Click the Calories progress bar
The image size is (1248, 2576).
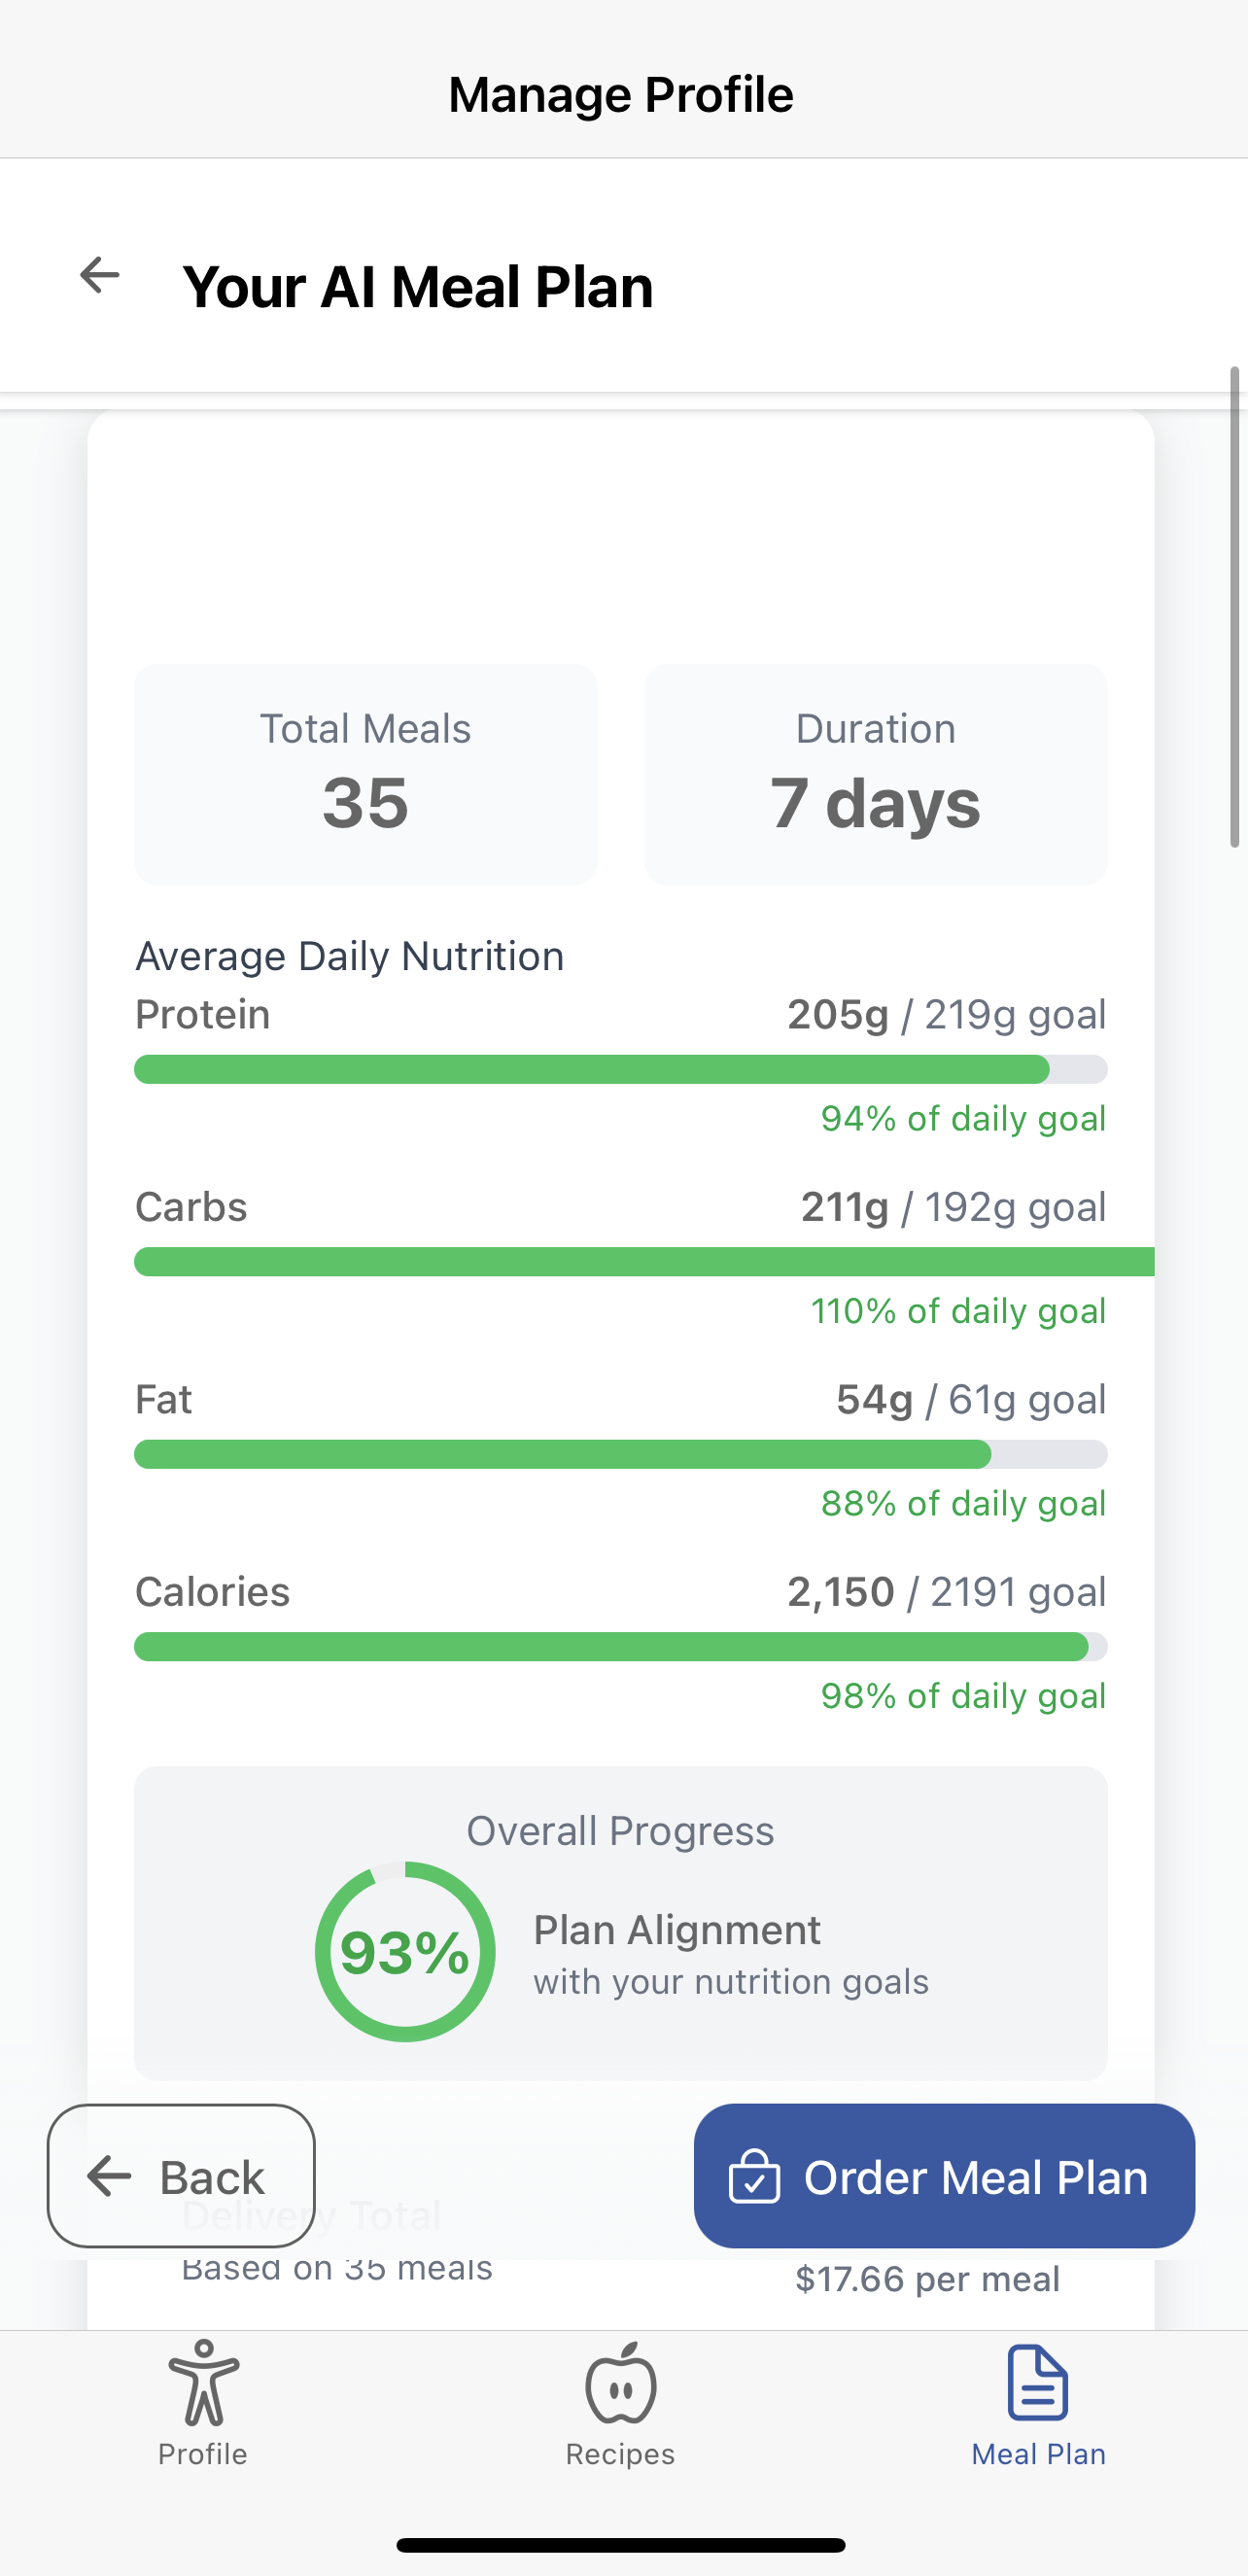tap(620, 1647)
